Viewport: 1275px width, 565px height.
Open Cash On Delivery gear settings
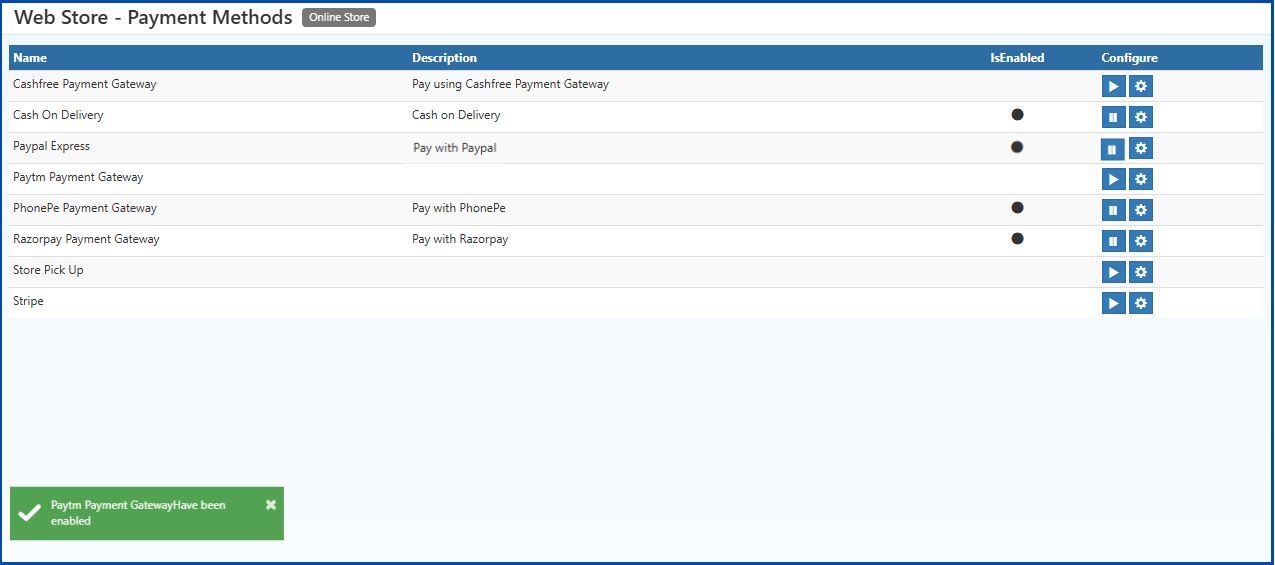(x=1141, y=117)
